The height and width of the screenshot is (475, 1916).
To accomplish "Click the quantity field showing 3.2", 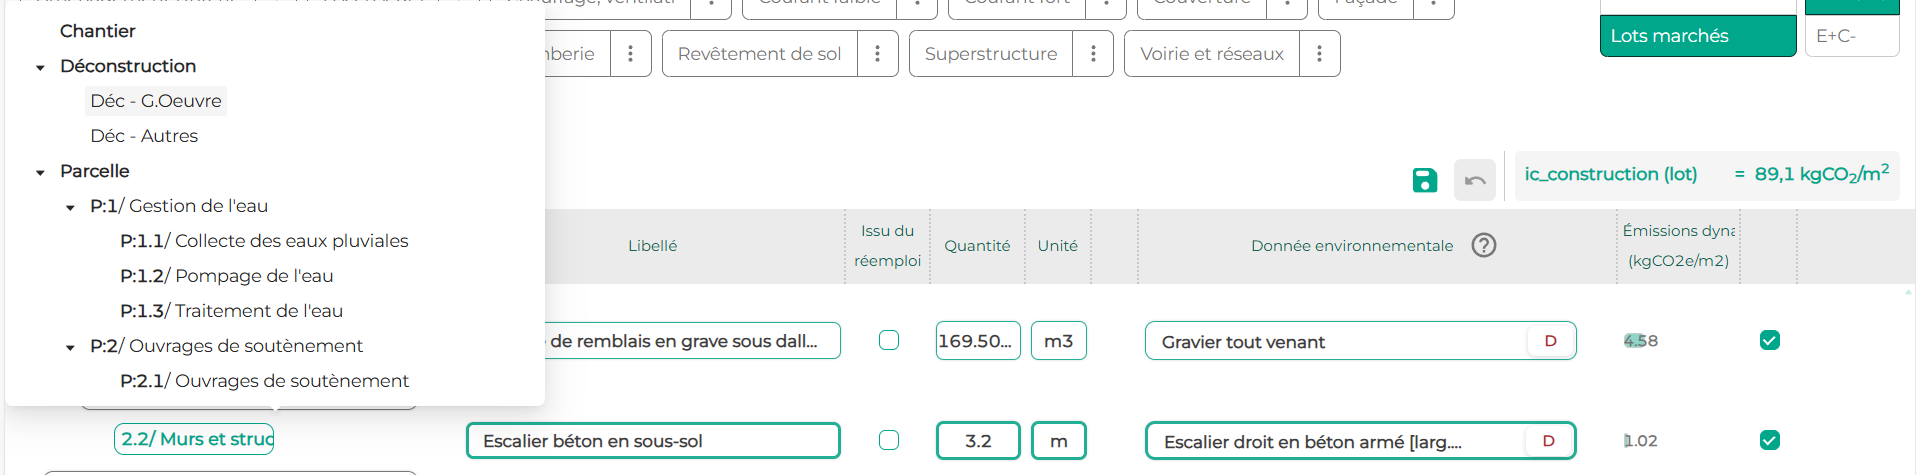I will (977, 441).
